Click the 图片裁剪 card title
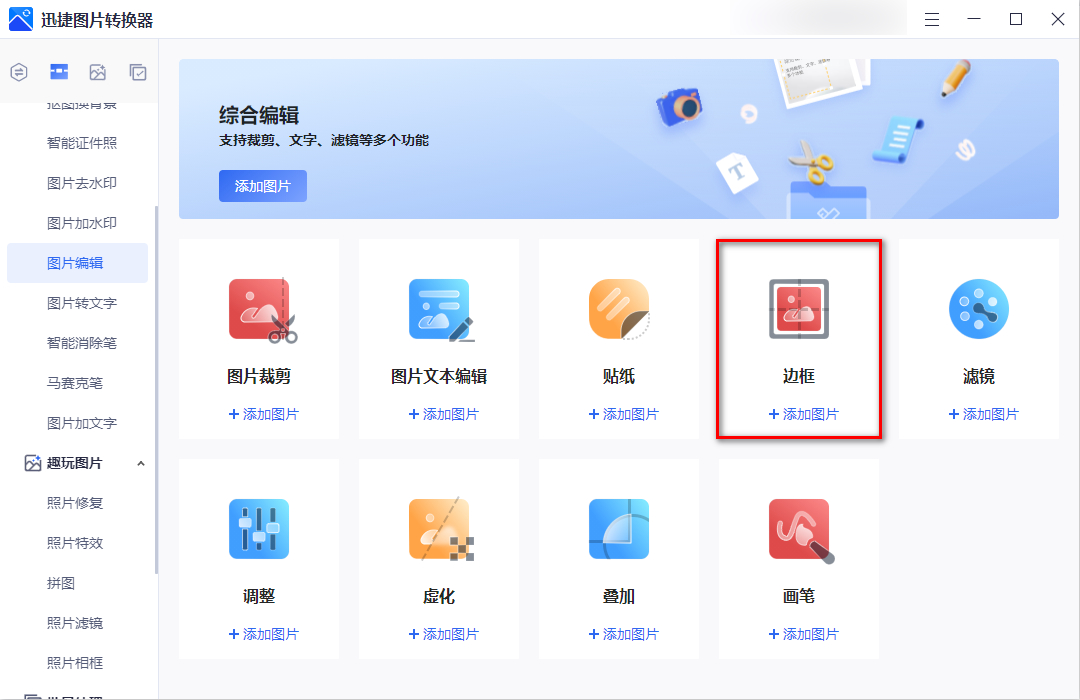 point(259,376)
